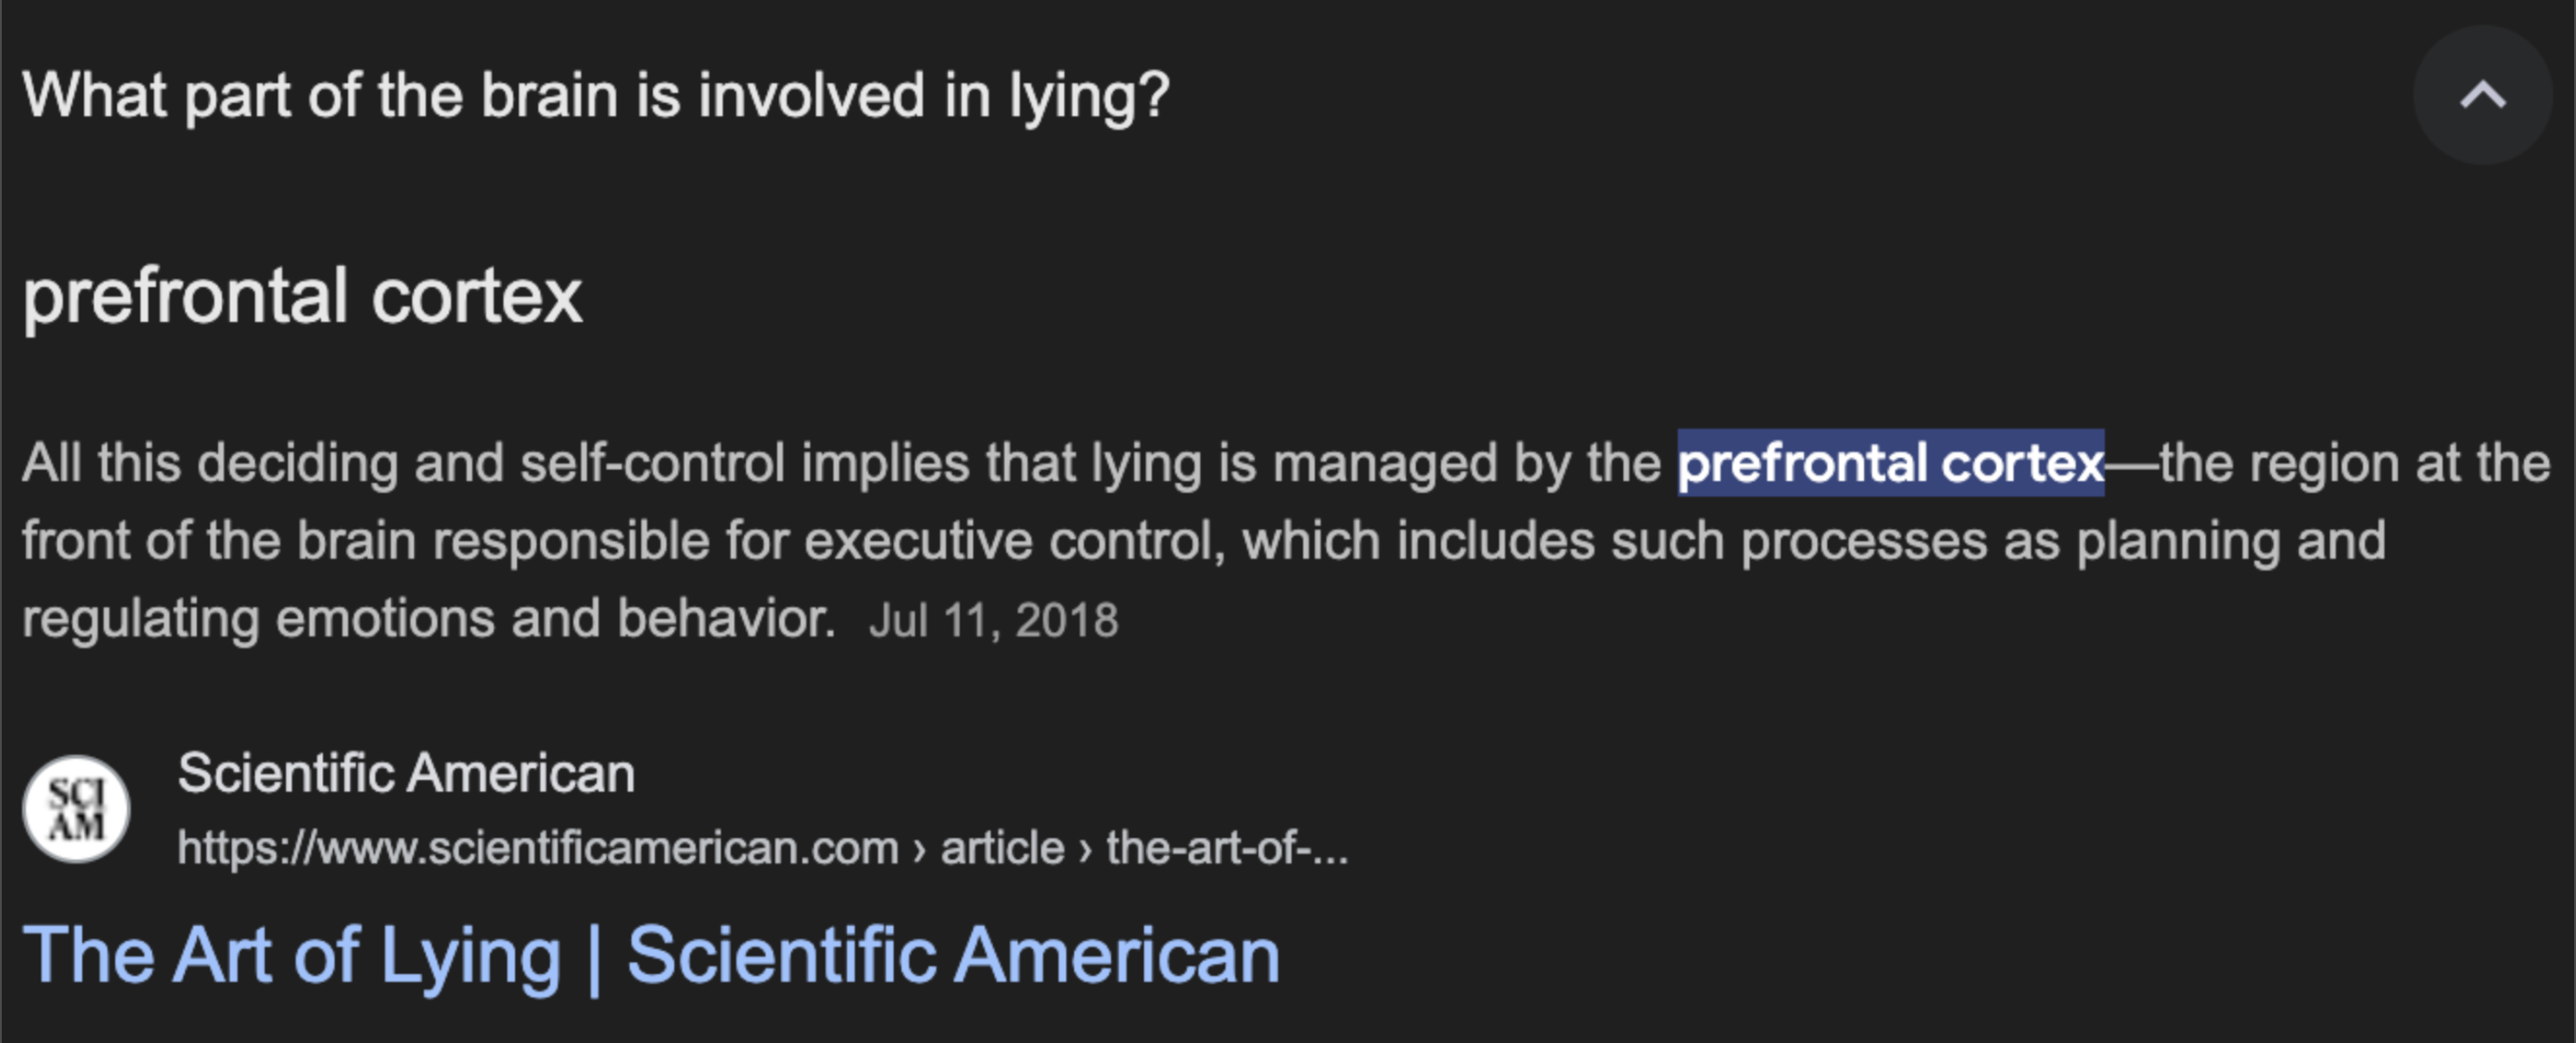
Task: Click the large 'prefrontal cortex' answer heading
Action: (302, 296)
